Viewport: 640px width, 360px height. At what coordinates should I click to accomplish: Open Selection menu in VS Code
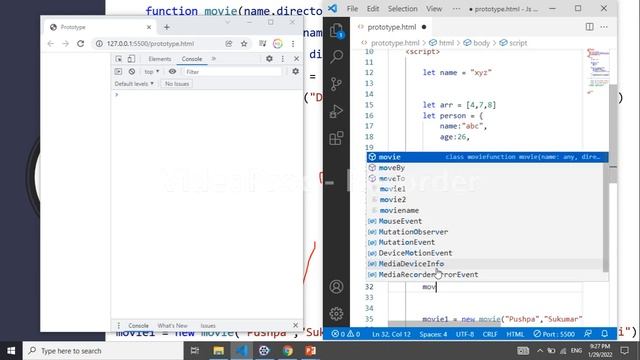coord(402,9)
